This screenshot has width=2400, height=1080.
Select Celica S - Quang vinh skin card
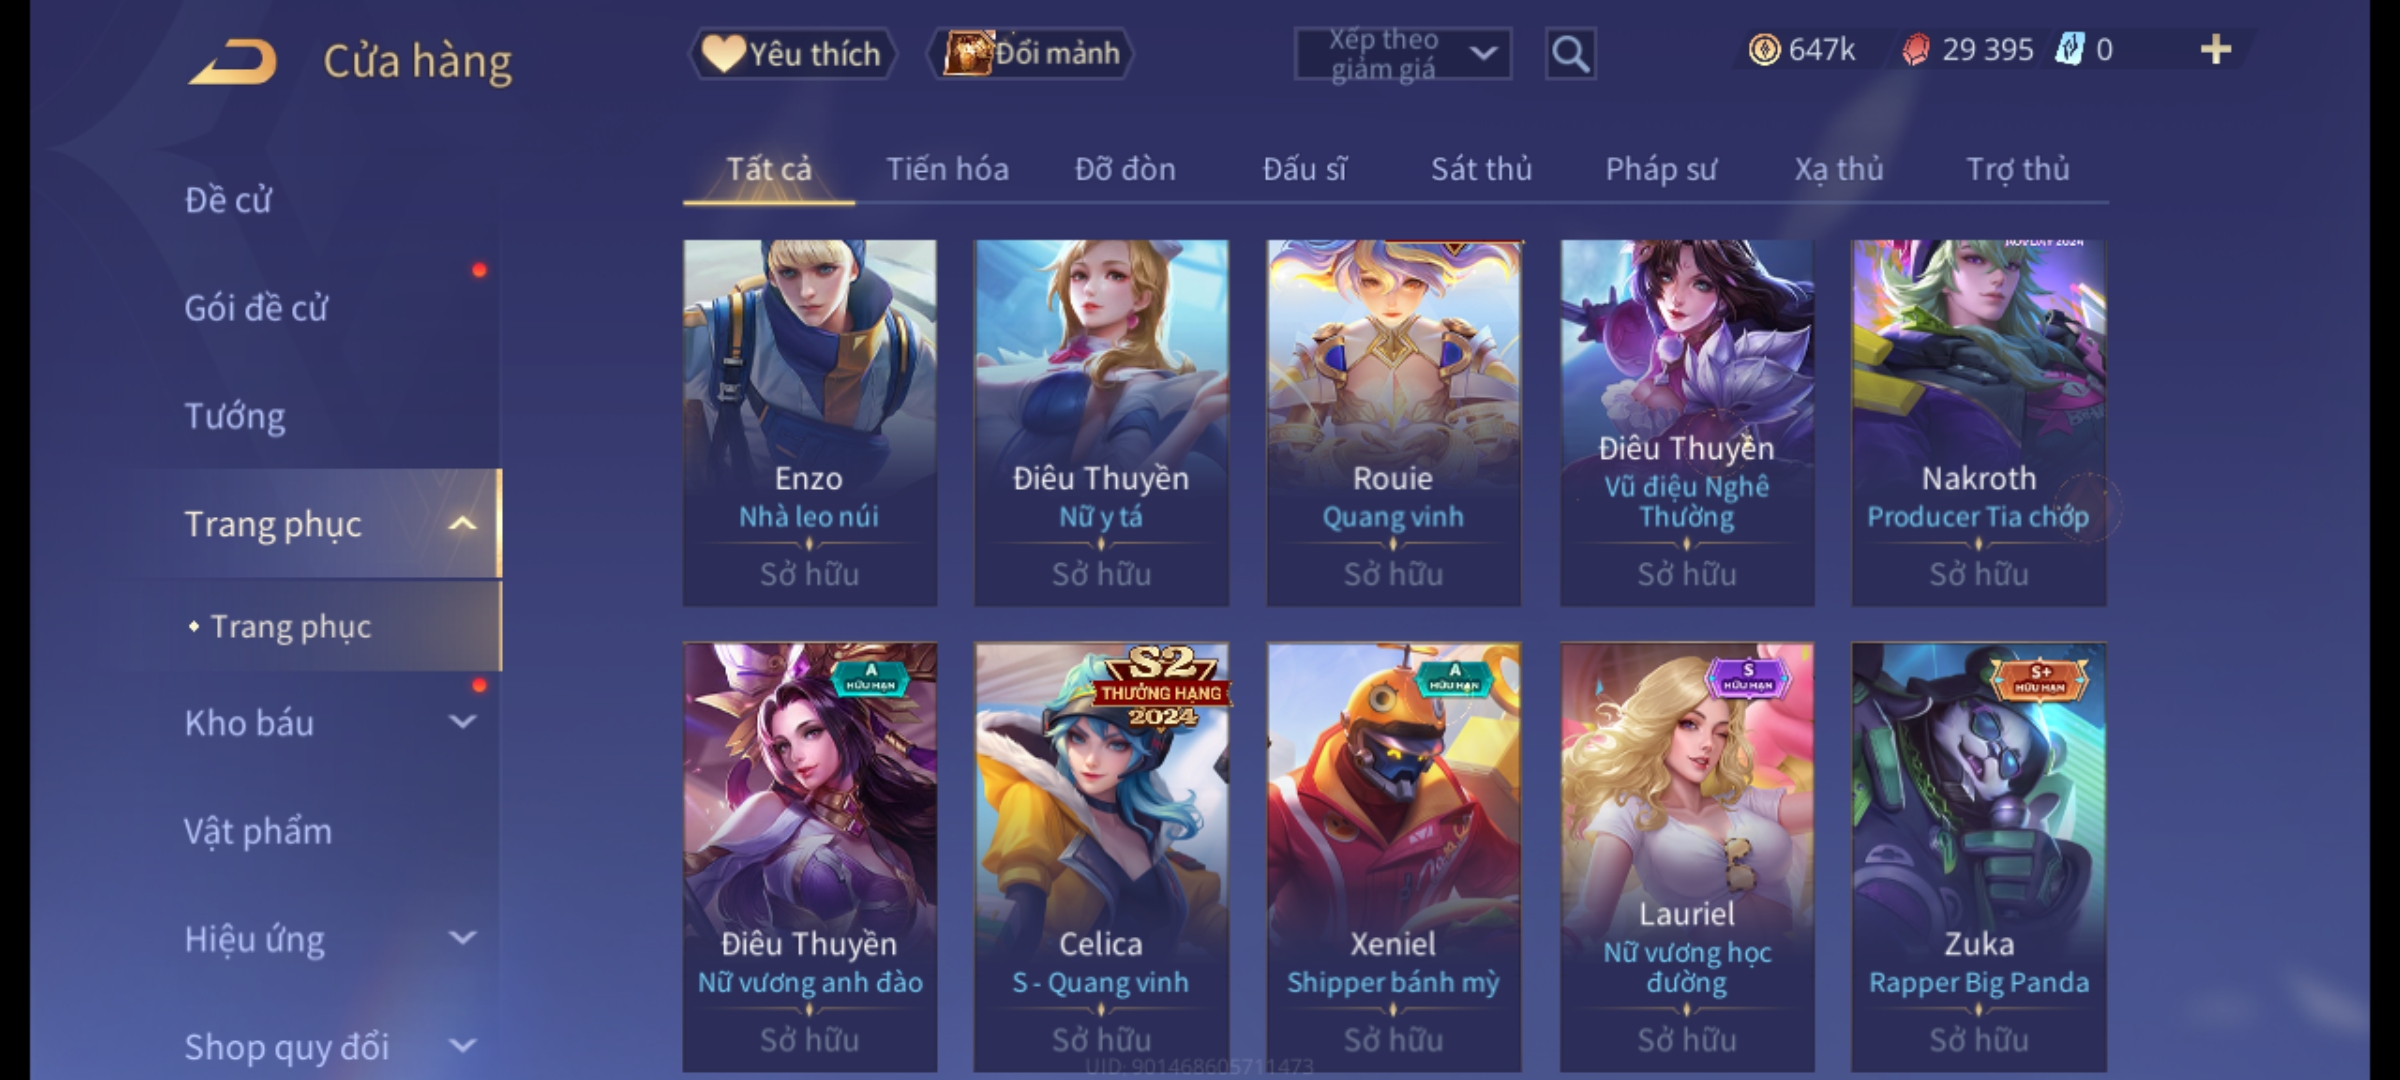coord(1101,857)
